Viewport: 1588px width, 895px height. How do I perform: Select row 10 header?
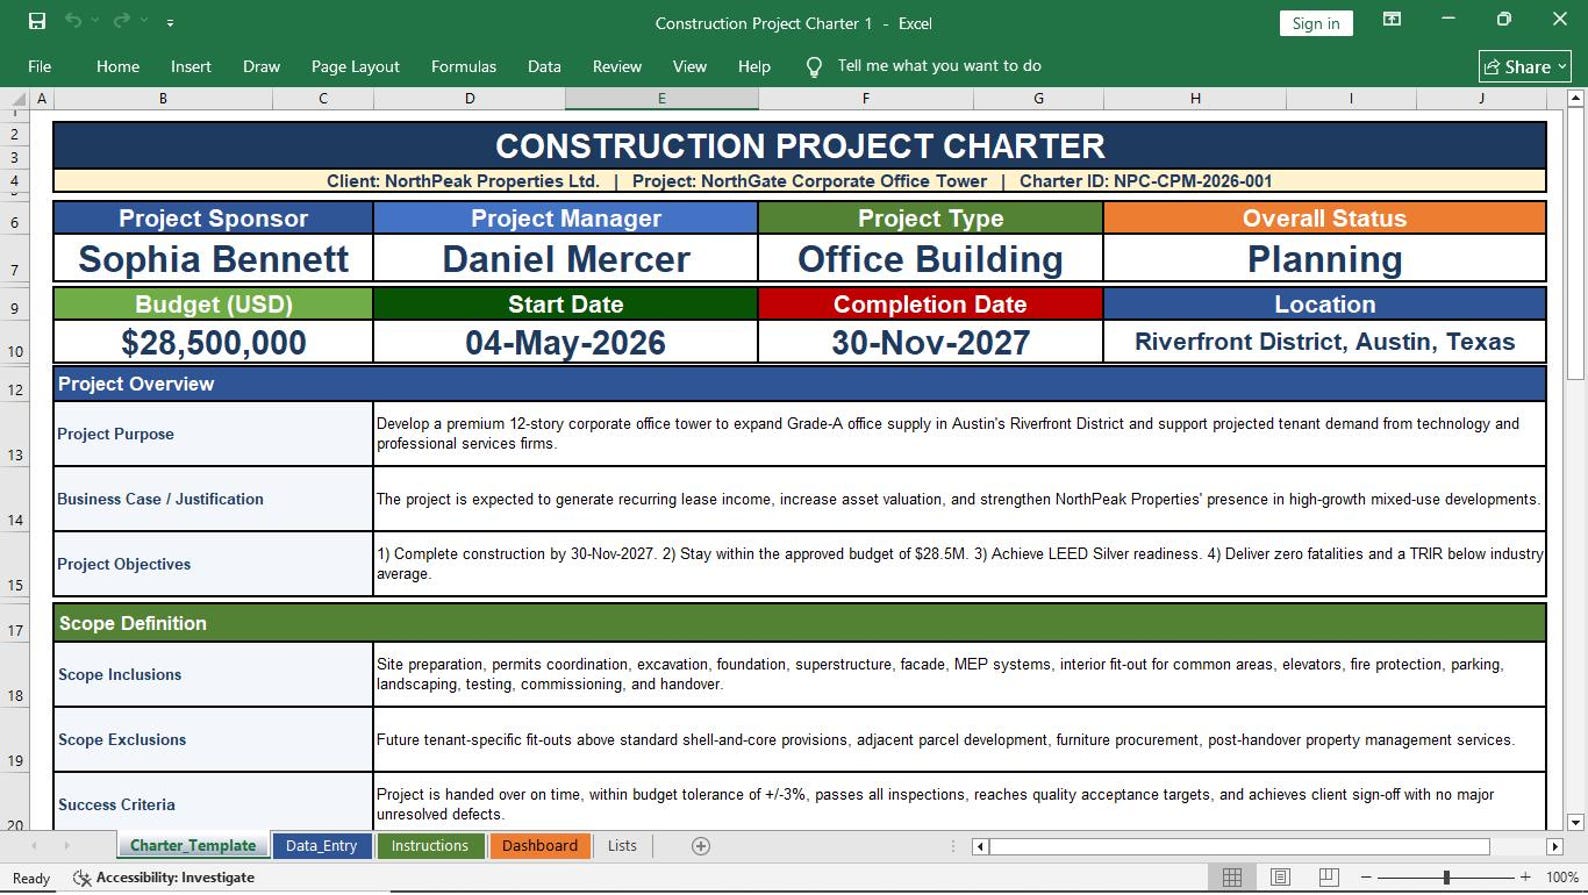15,342
